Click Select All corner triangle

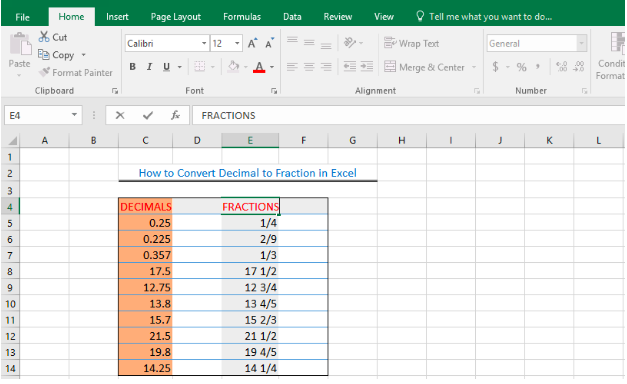(12, 140)
